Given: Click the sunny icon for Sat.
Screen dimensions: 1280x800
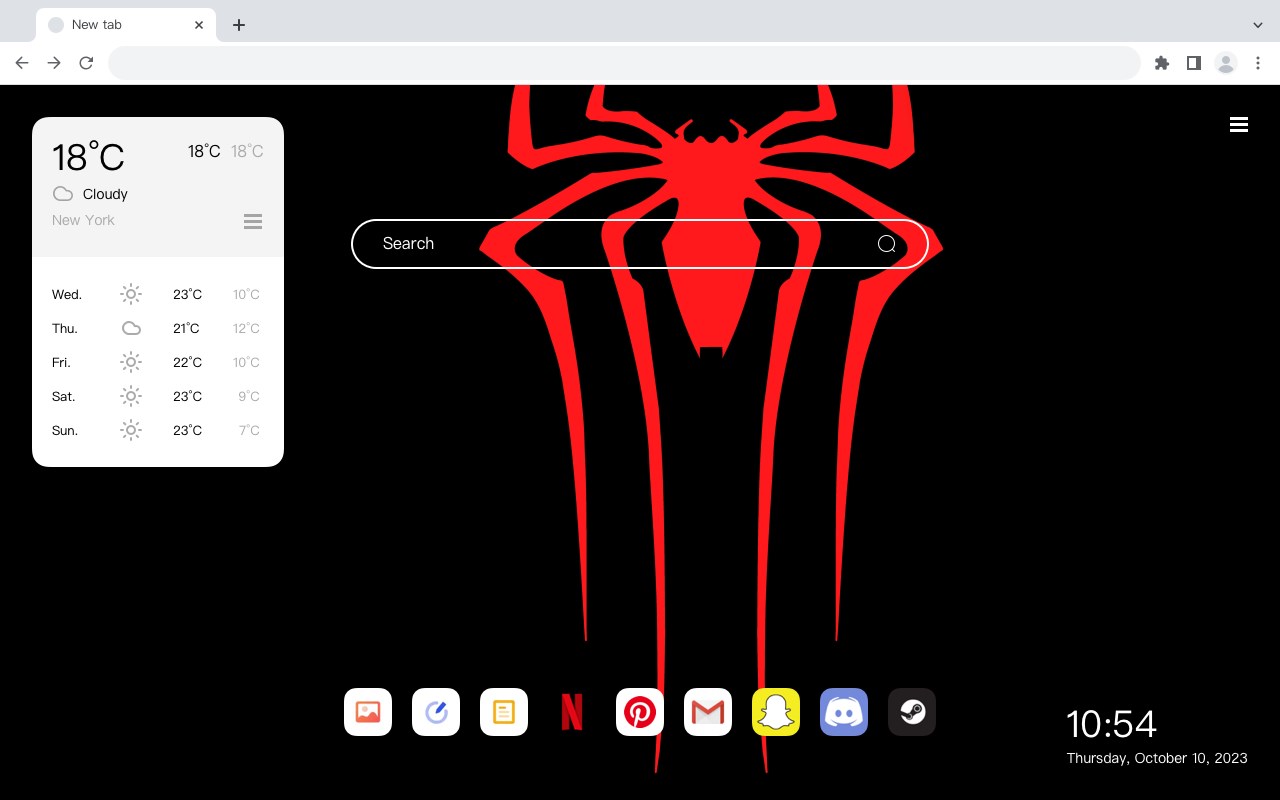Looking at the screenshot, I should [x=131, y=396].
